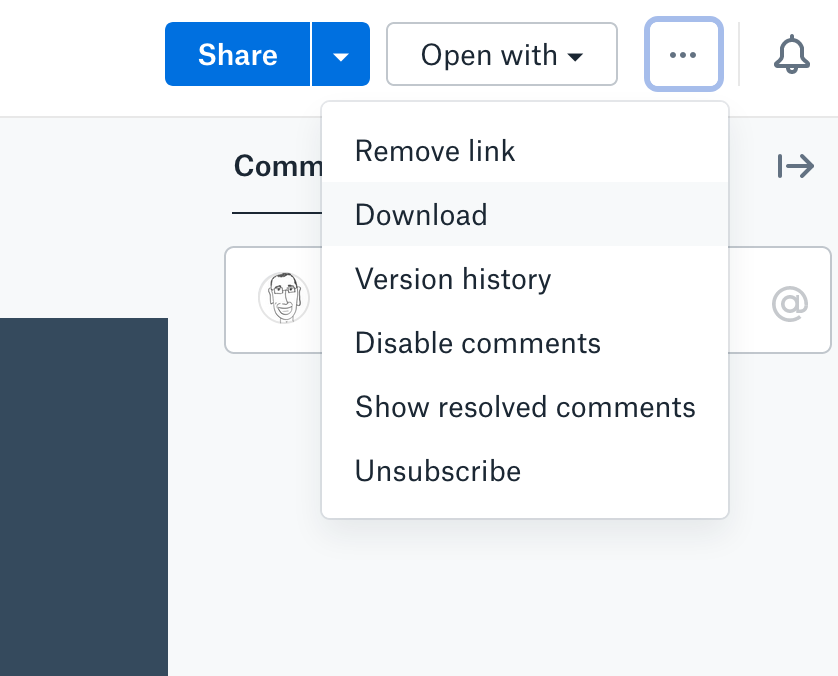Select Disable comments menu entry

pyautogui.click(x=478, y=343)
